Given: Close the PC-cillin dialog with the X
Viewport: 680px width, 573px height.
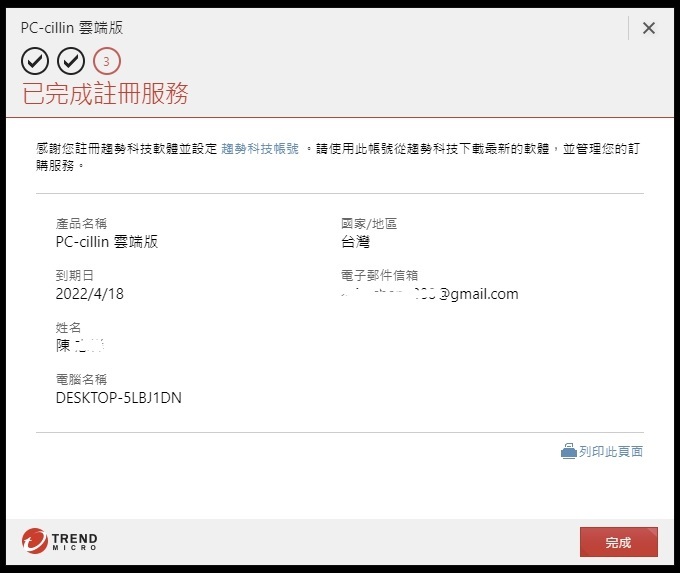Looking at the screenshot, I should 649,28.
